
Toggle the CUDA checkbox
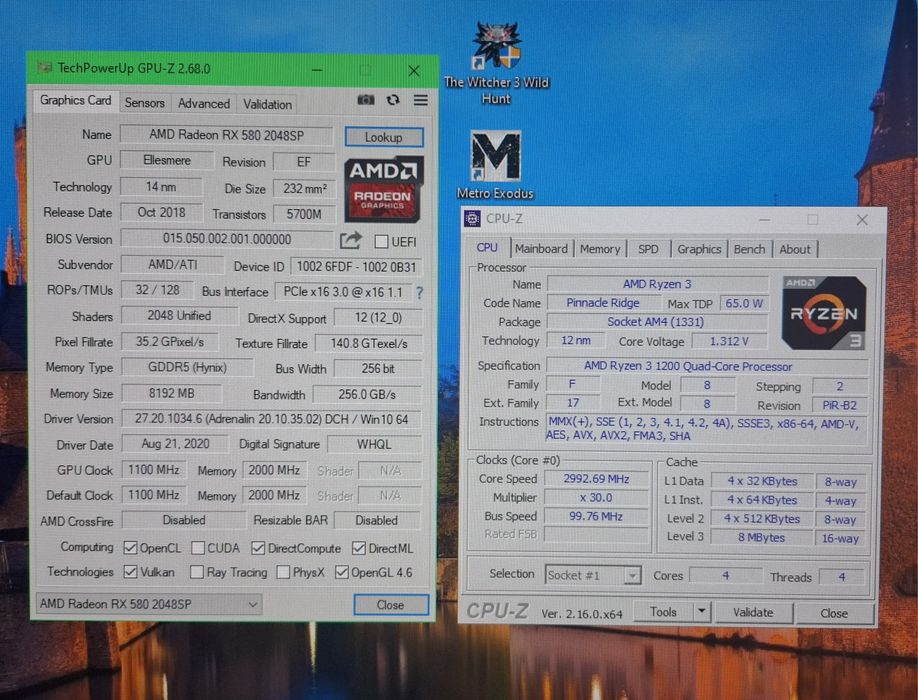coord(198,548)
